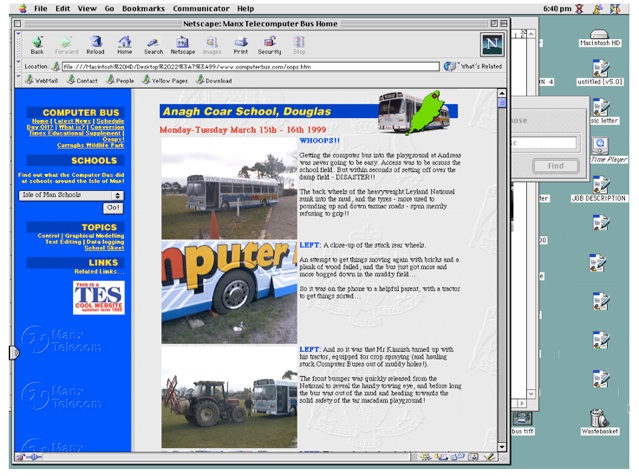Click the stuck bus rear wheels photo
The height and width of the screenshot is (476, 639).
point(229,290)
